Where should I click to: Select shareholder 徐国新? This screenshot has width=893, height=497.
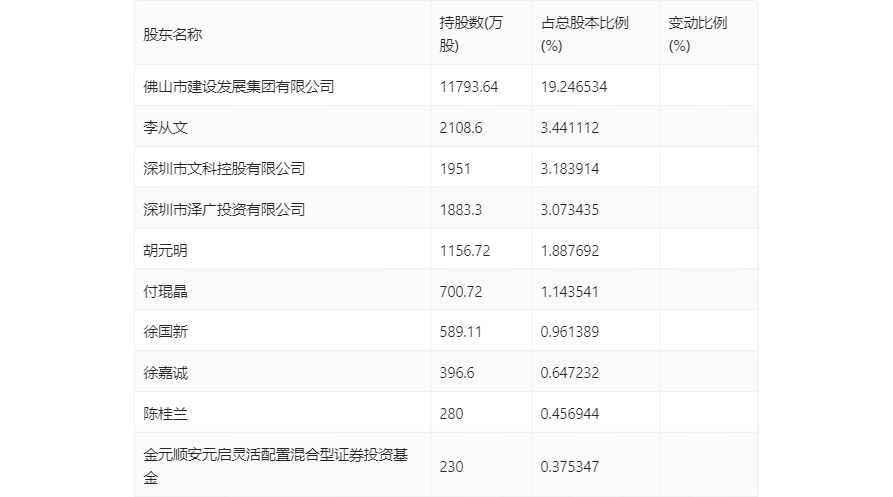165,331
